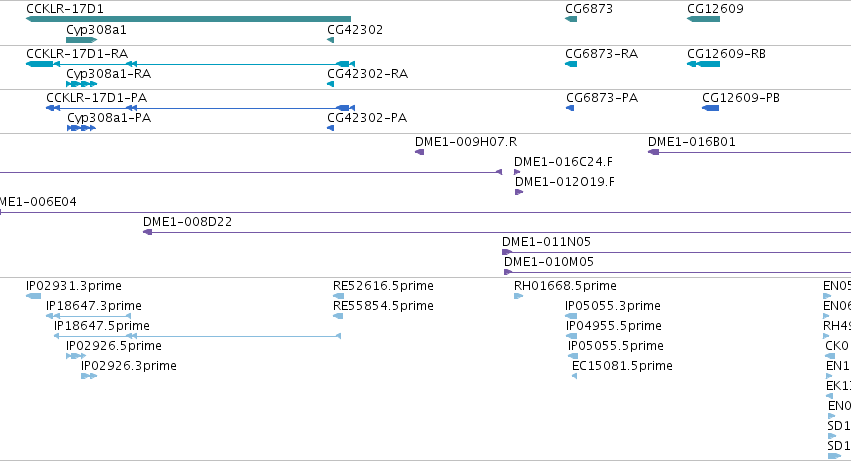
Task: Select the DME1-011N05 clone arrow
Action: (507, 252)
